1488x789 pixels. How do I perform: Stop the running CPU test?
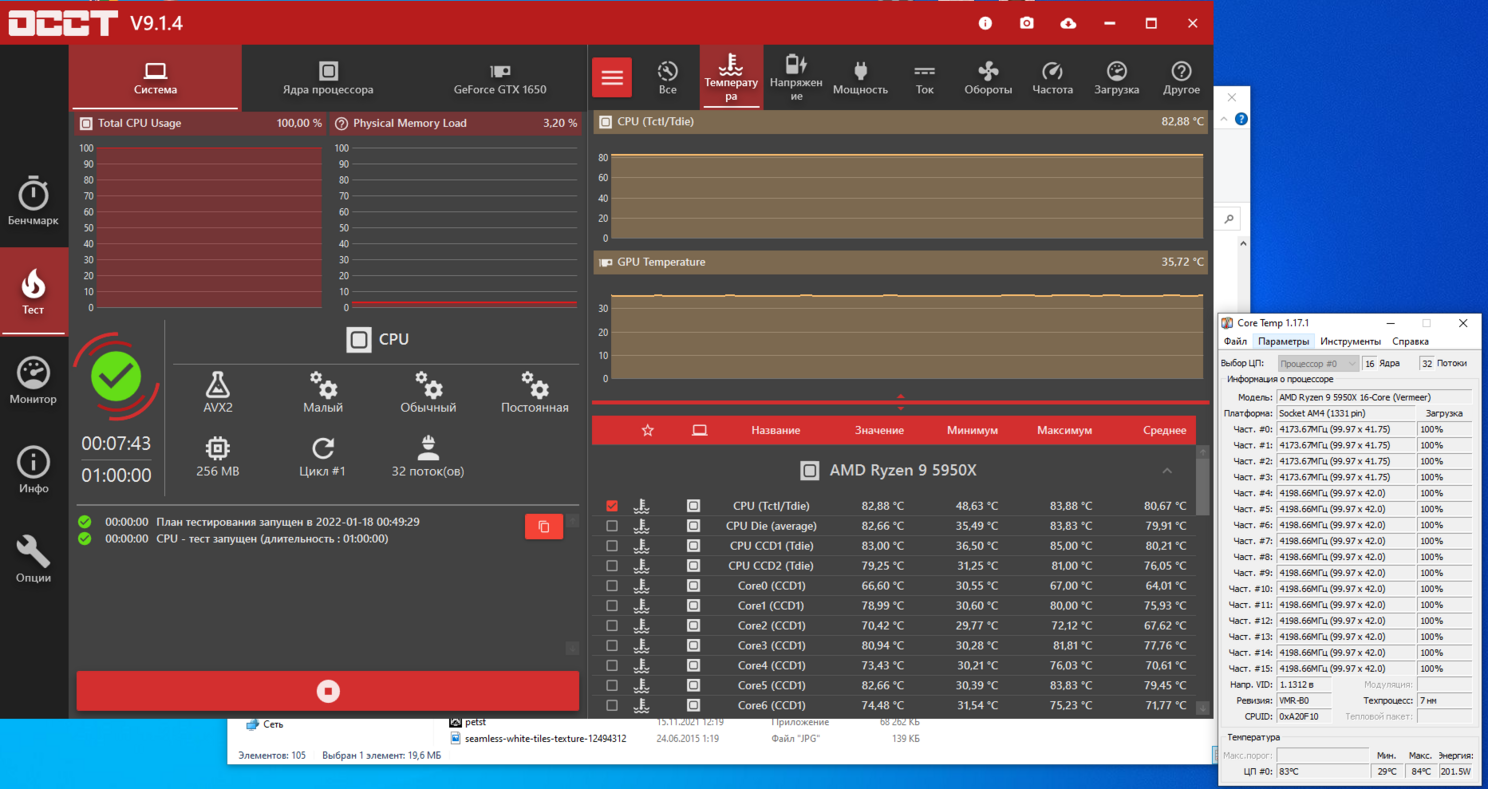coord(328,691)
